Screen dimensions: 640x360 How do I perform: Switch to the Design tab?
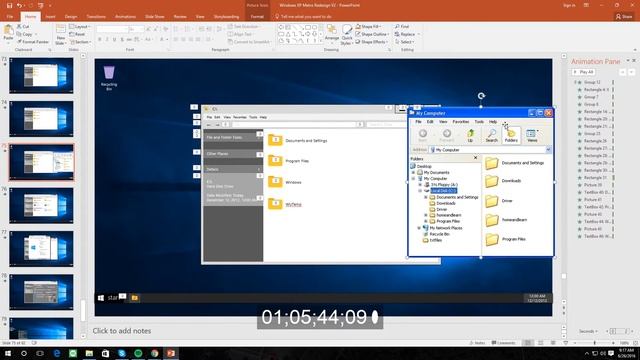coord(71,17)
